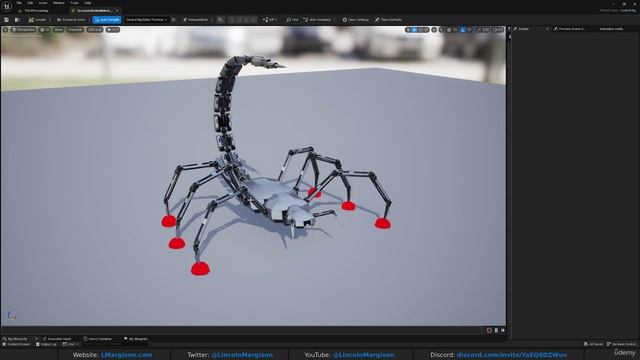Open the Window menu
The image size is (640, 360).
[58, 3]
